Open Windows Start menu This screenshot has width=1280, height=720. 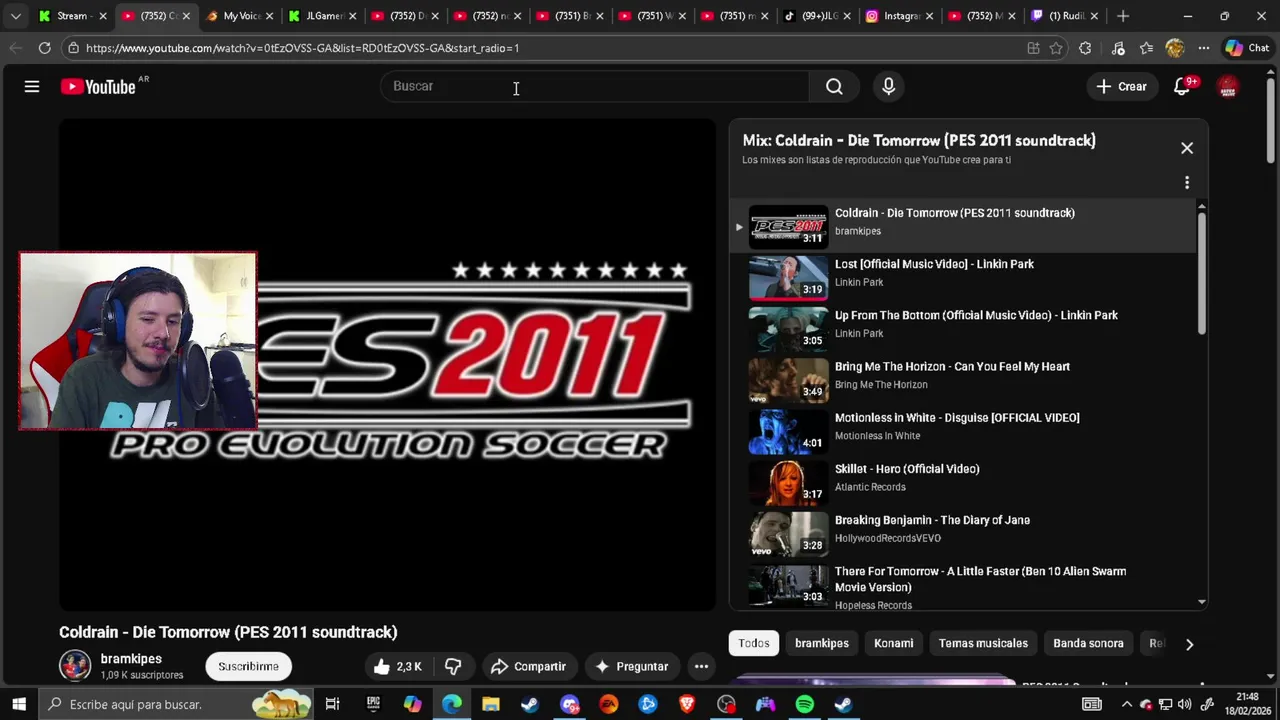click(19, 704)
